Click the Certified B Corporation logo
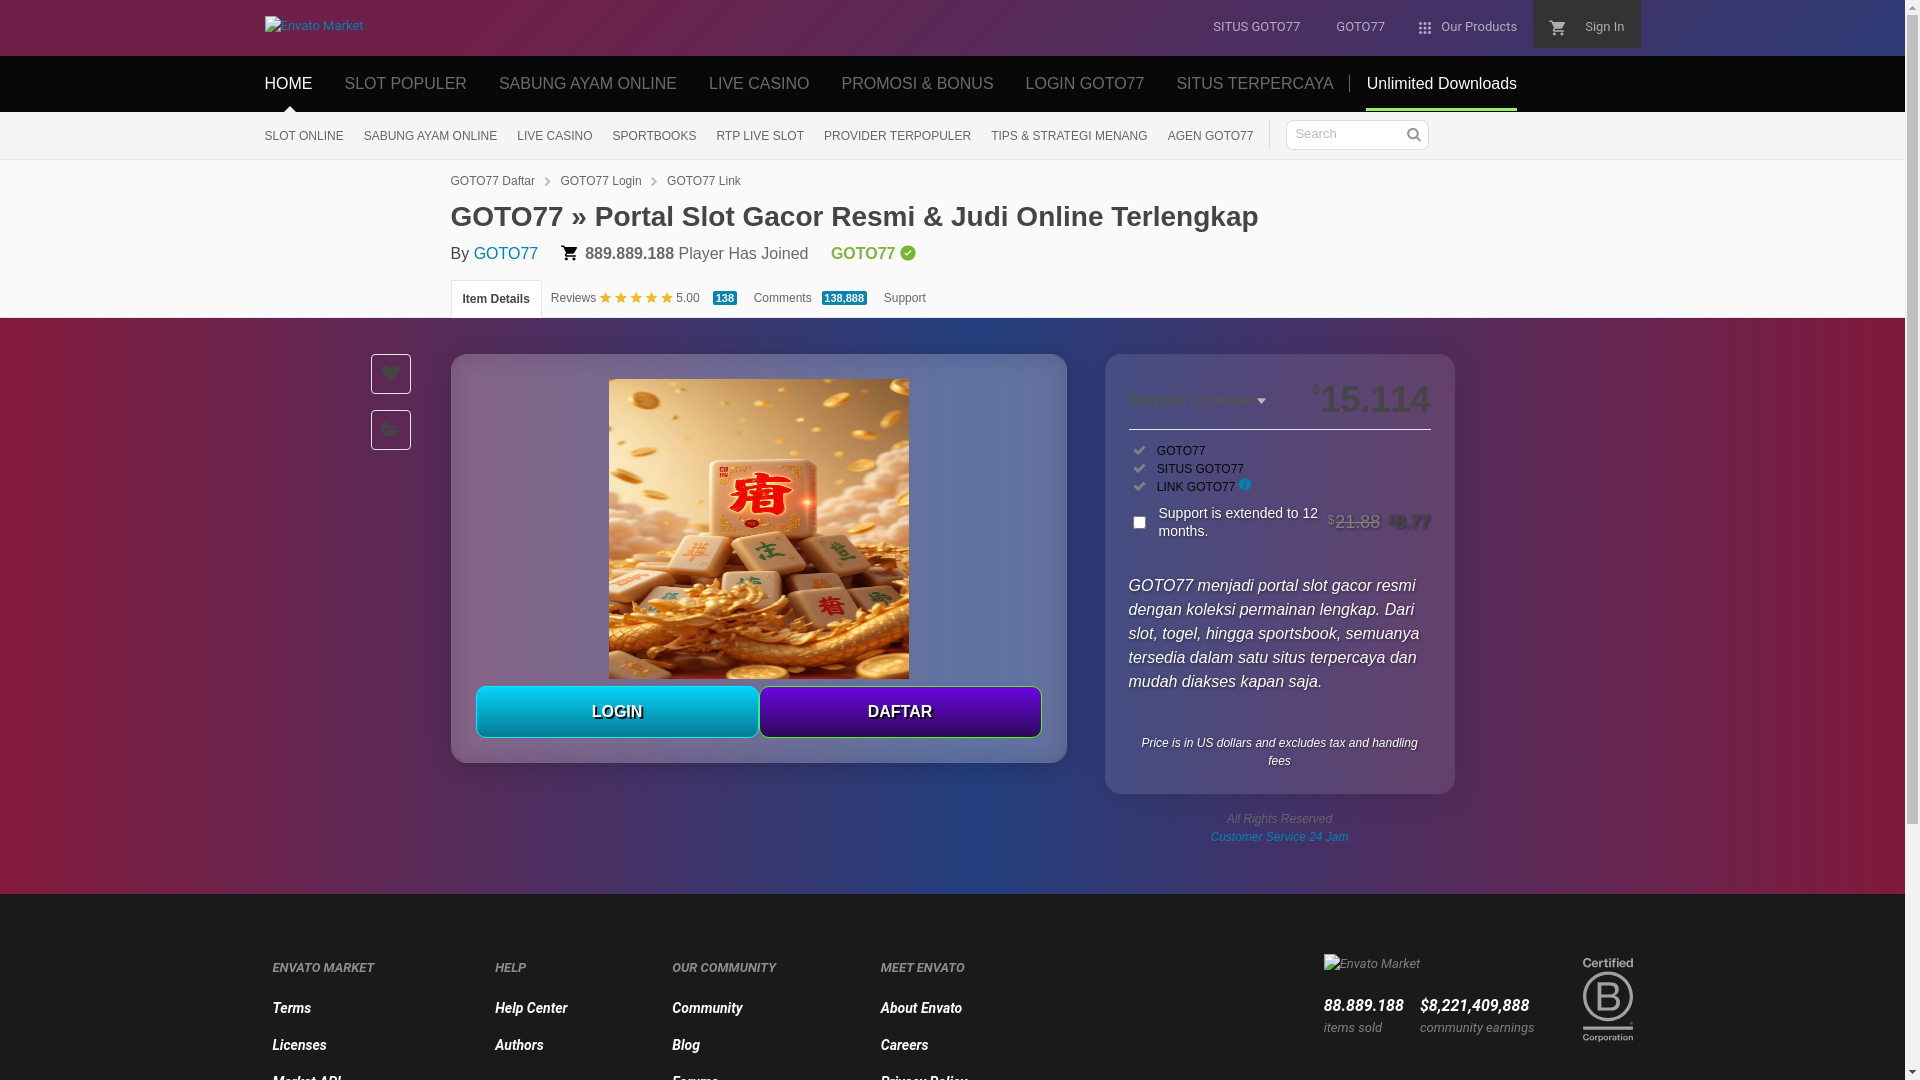1920x1080 pixels. tap(1607, 1000)
